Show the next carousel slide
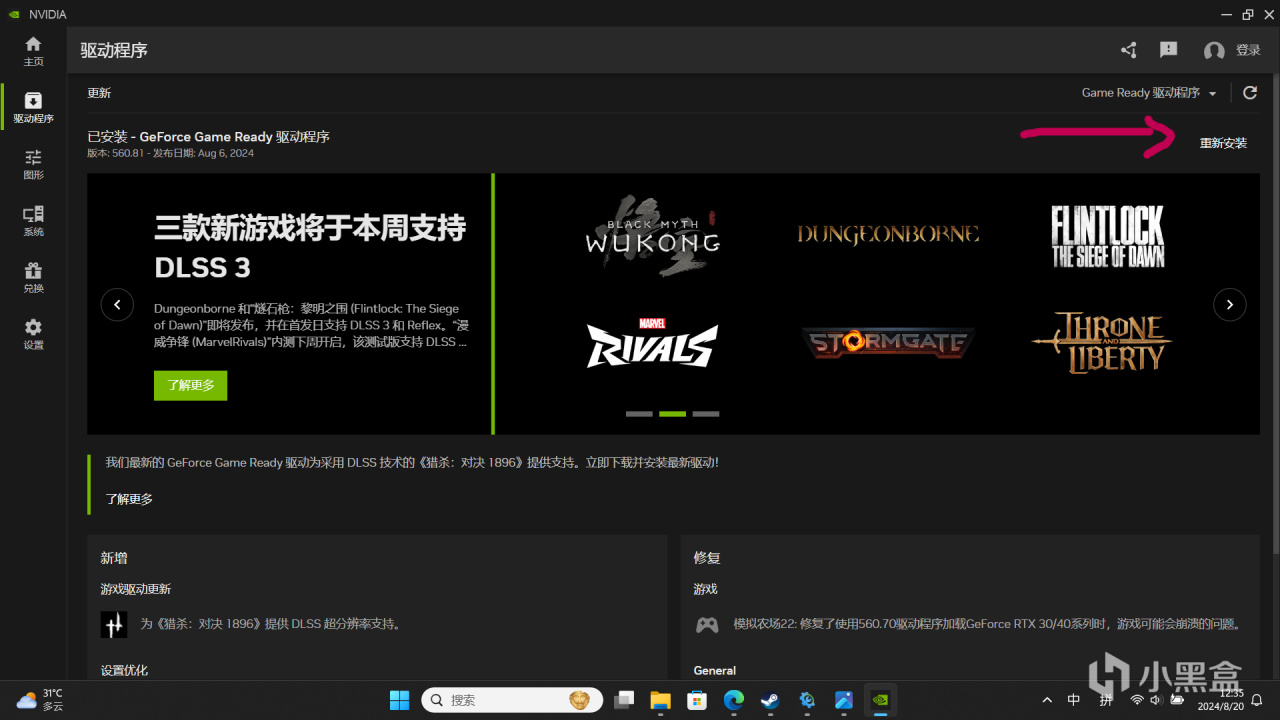This screenshot has height=720, width=1280. [1229, 304]
